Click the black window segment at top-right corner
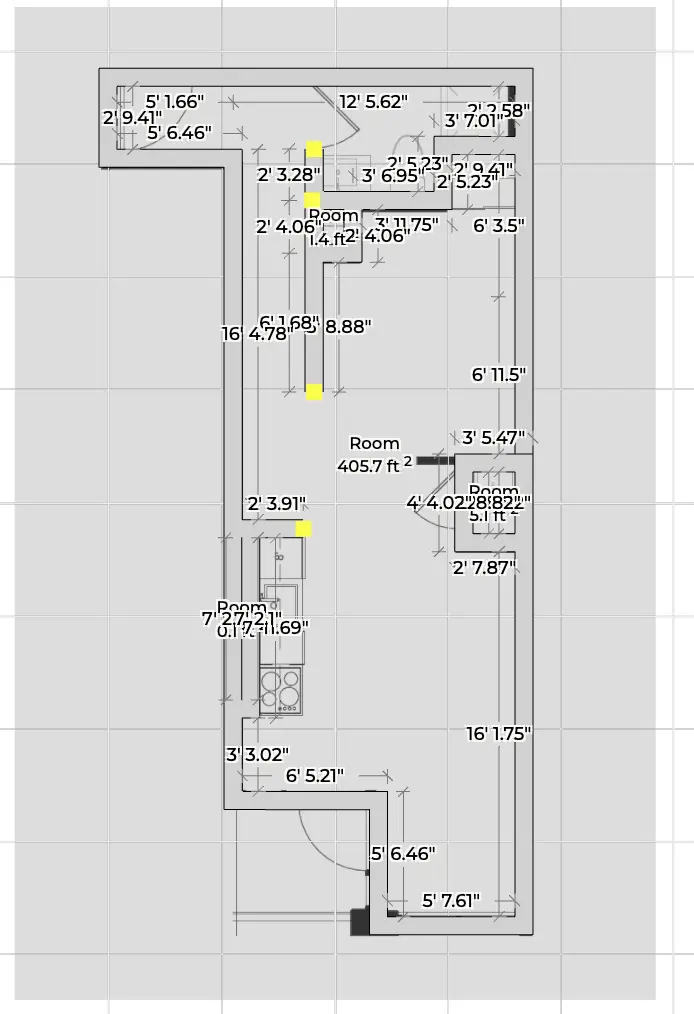Viewport: 694px width, 1014px height. tap(511, 112)
